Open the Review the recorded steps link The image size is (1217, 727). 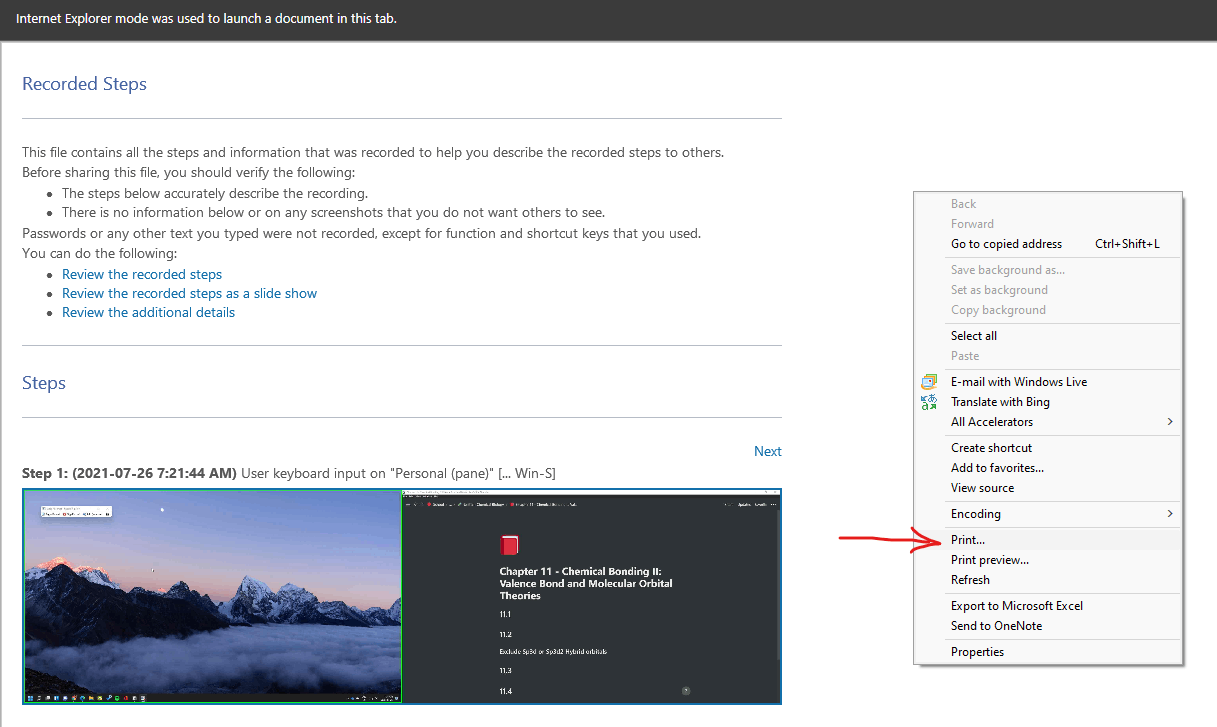click(x=141, y=273)
